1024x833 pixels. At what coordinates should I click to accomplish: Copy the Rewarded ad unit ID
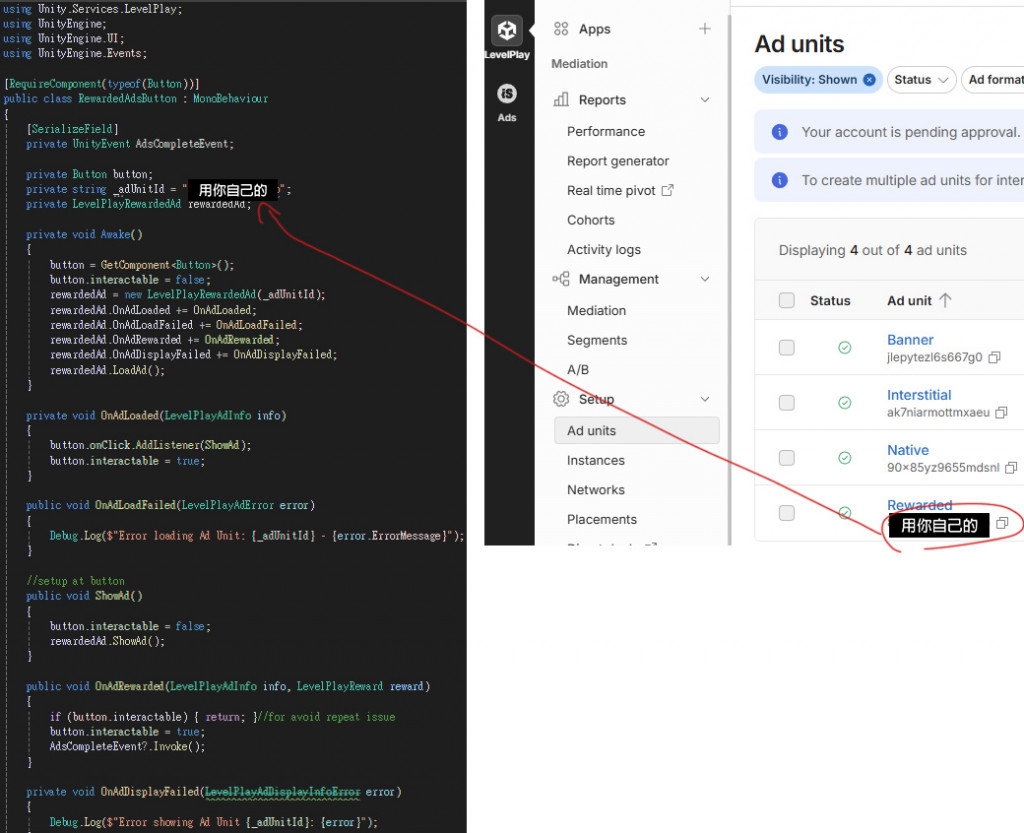point(1002,523)
